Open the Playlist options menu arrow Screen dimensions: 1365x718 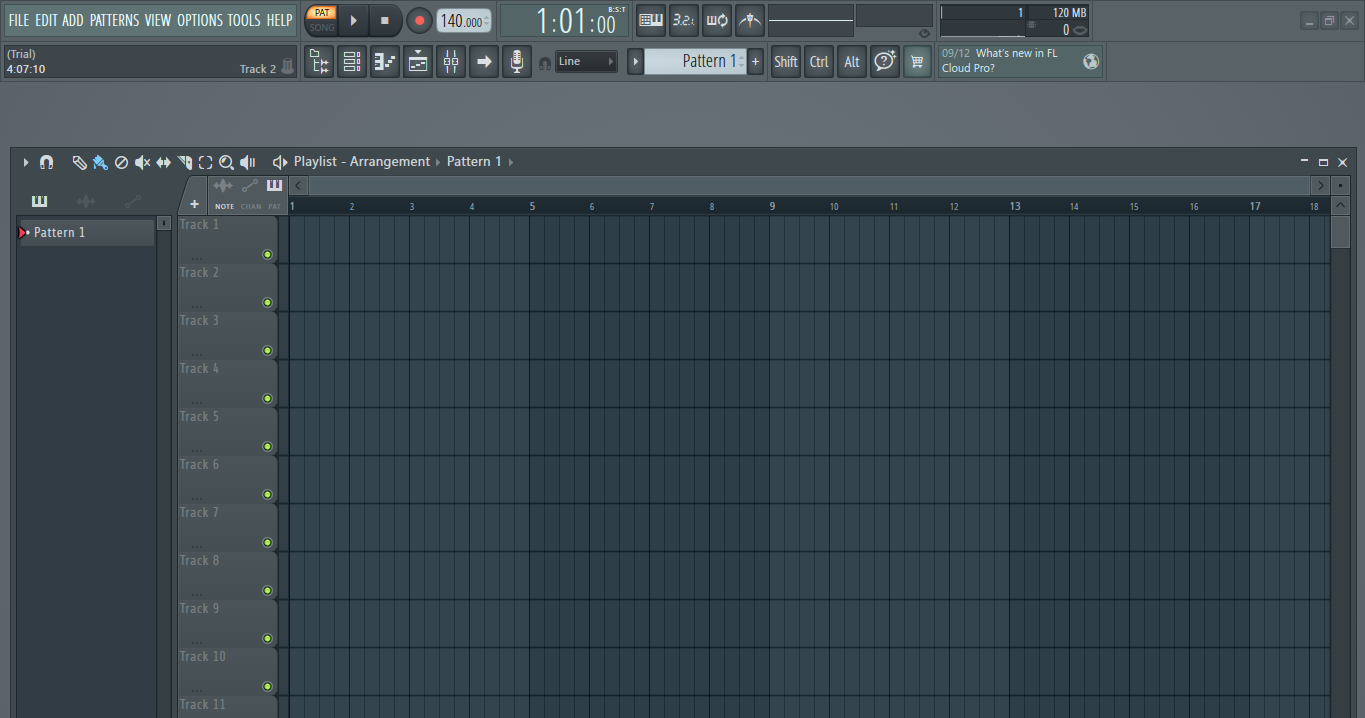coord(26,162)
